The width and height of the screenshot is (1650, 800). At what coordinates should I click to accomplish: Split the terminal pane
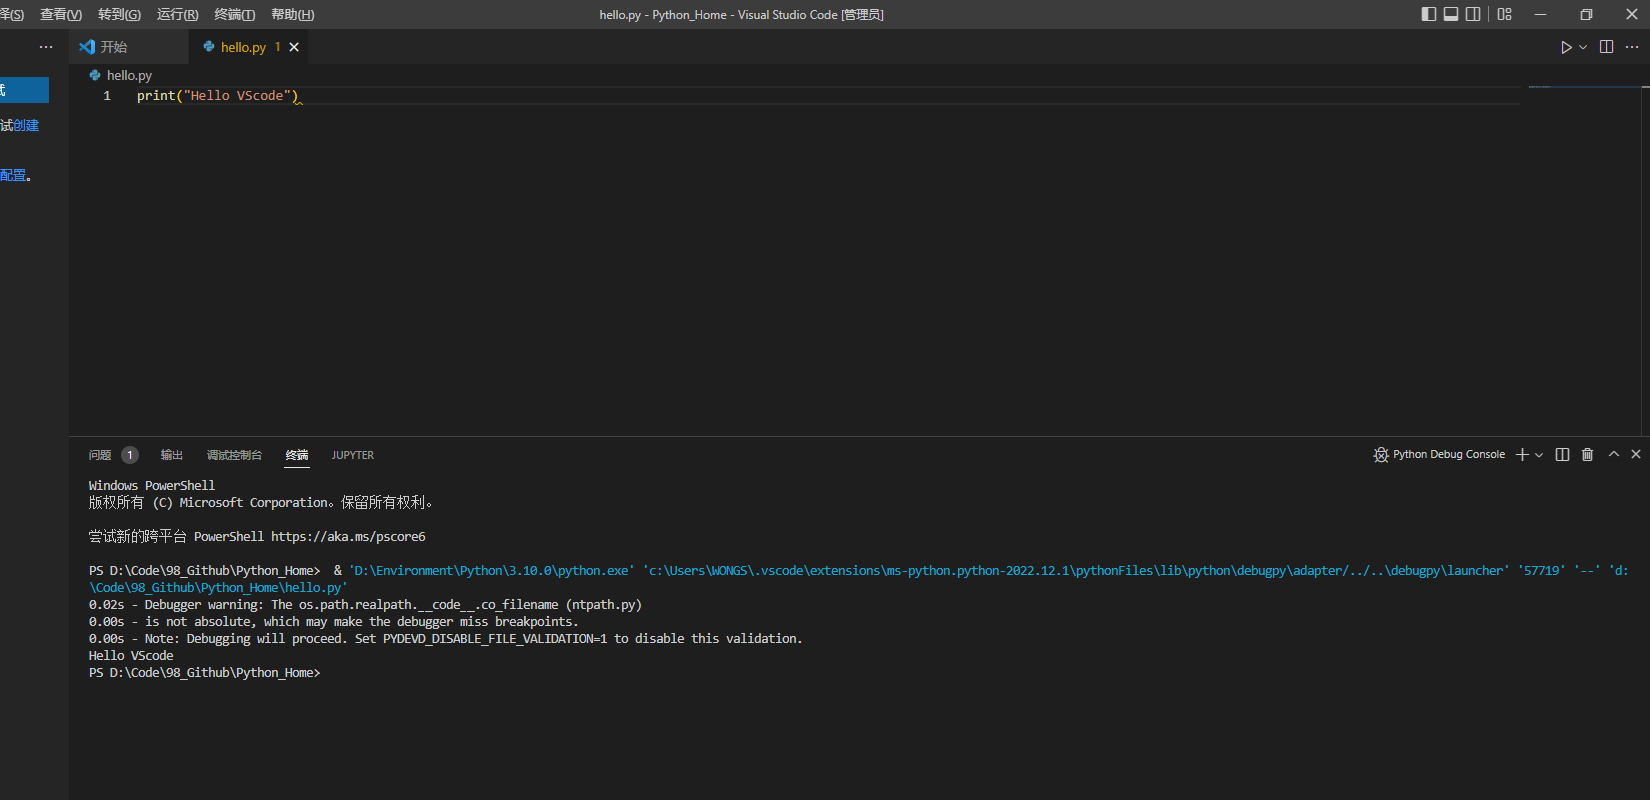click(x=1562, y=454)
